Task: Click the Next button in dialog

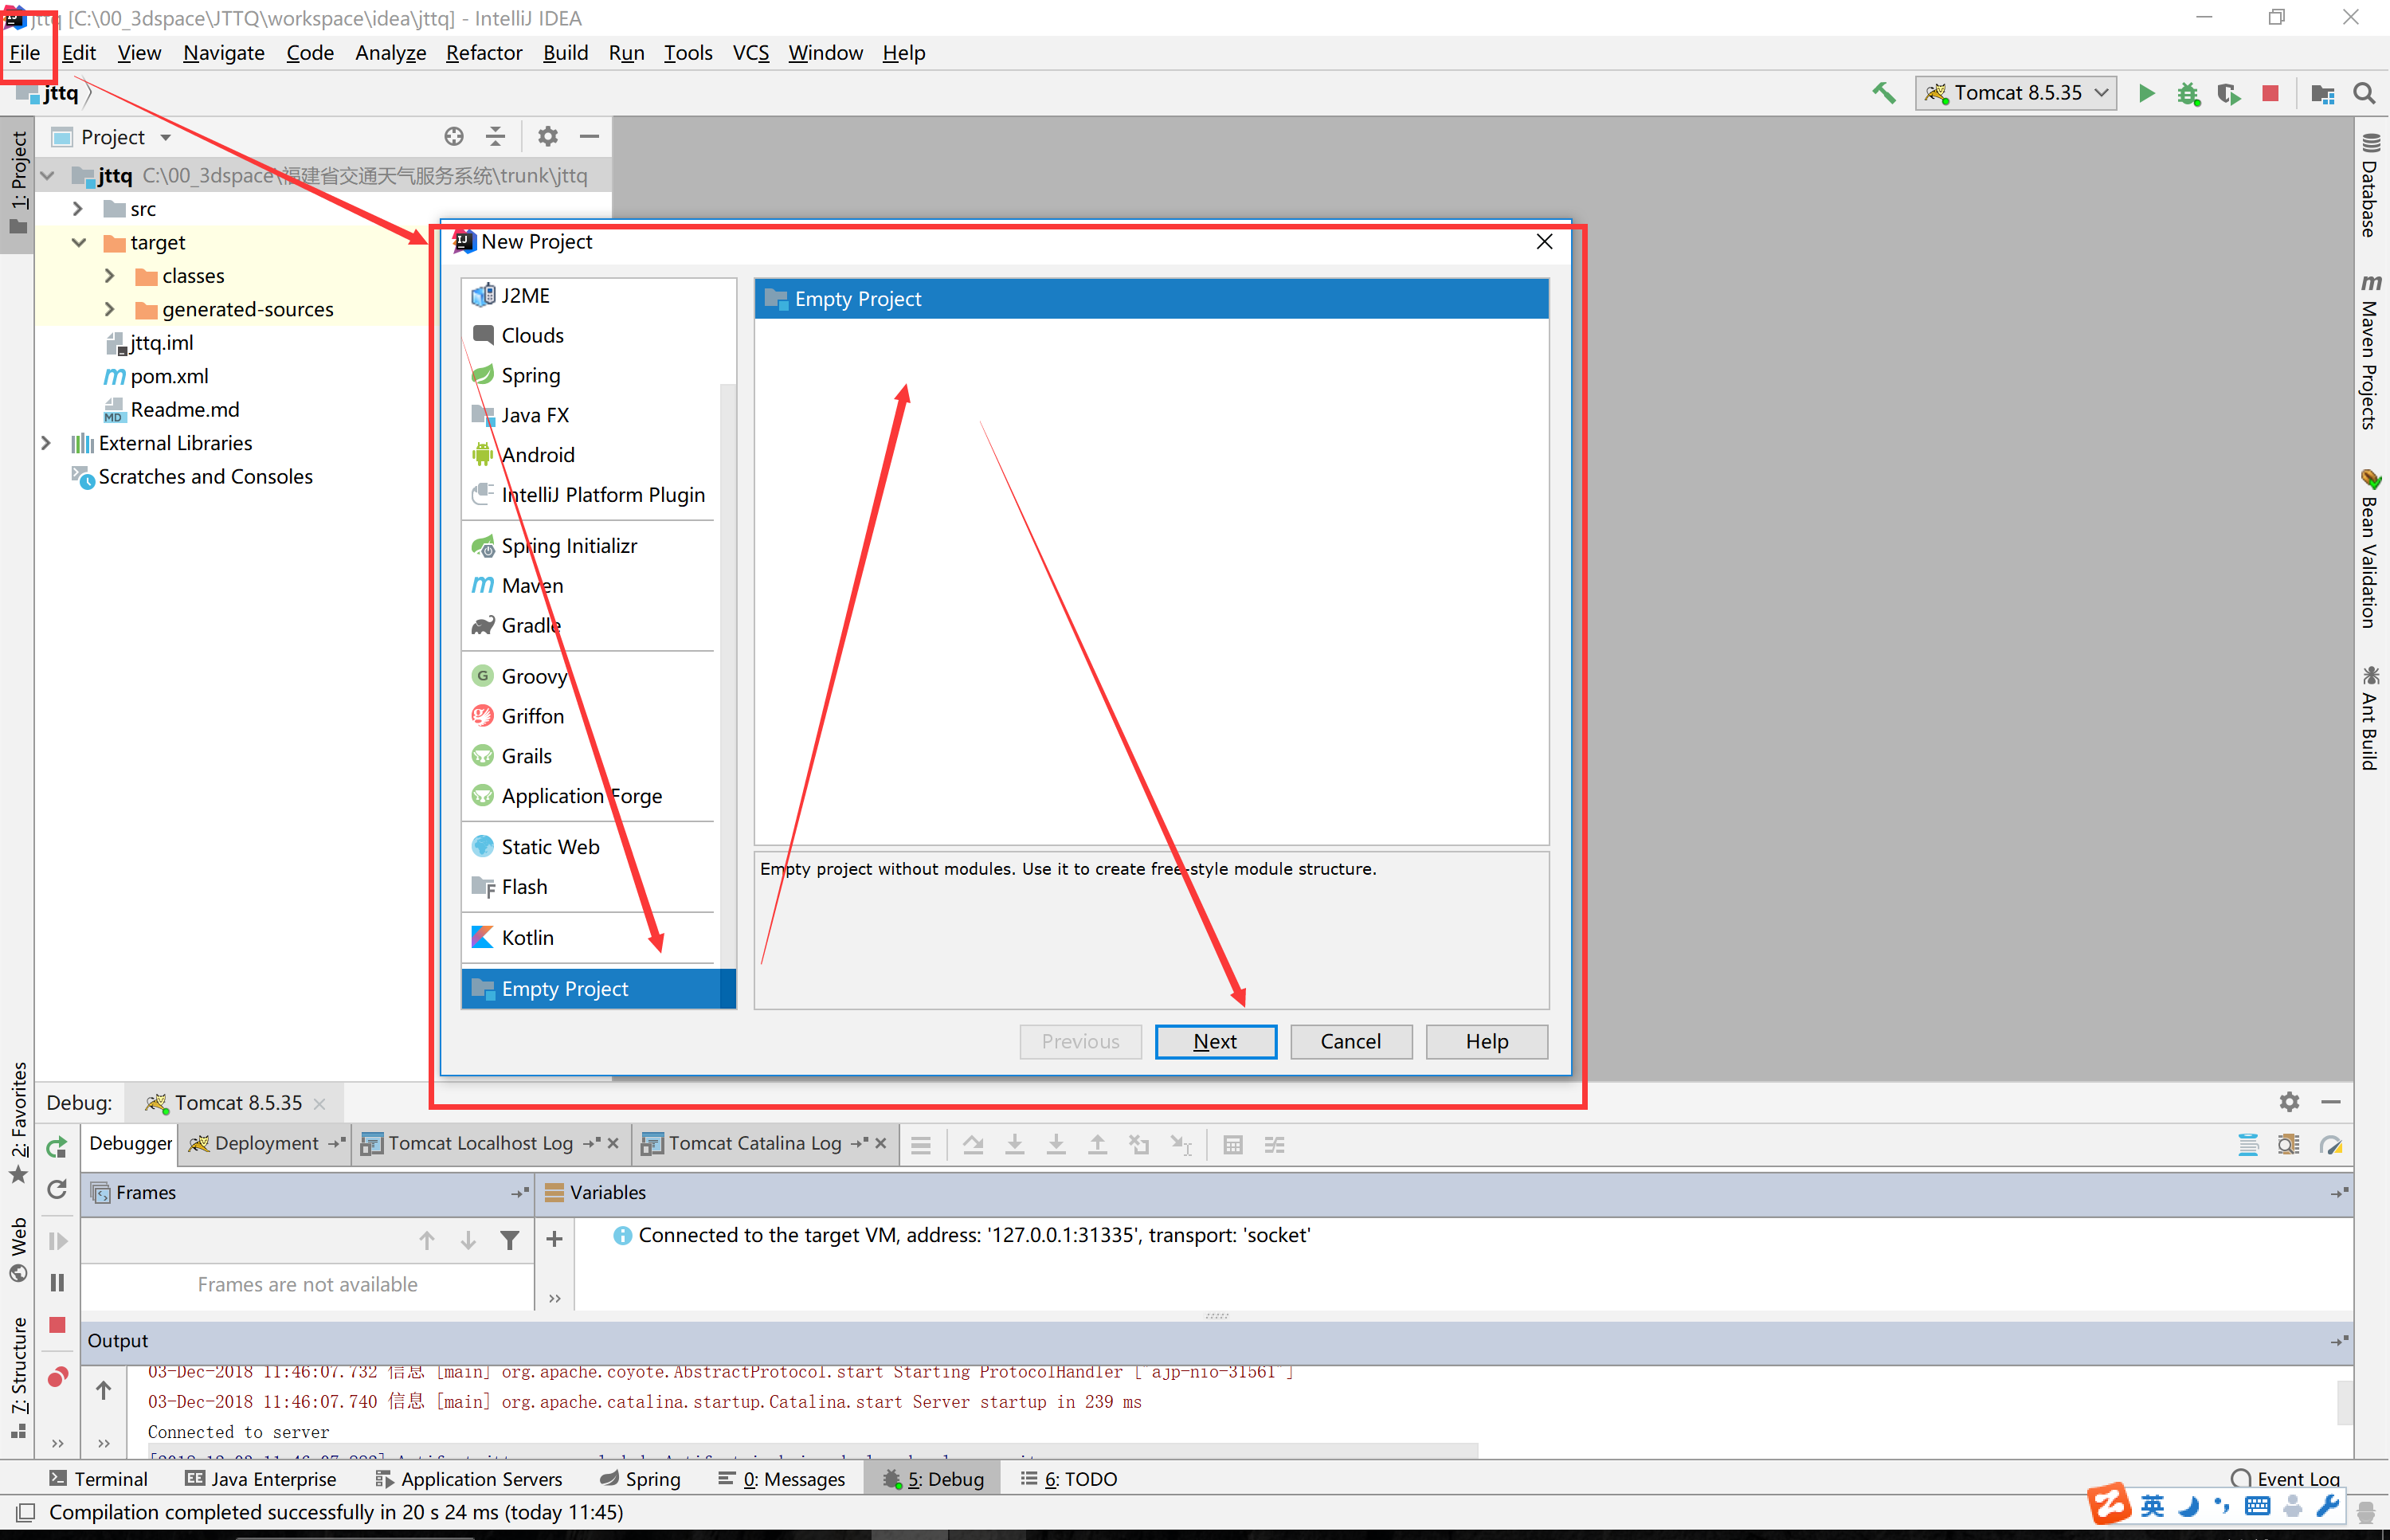Action: pos(1215,1041)
